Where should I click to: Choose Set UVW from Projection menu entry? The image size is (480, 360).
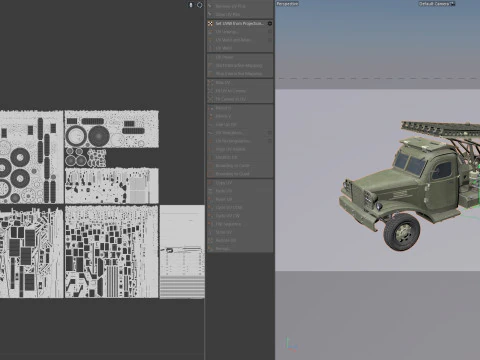pyautogui.click(x=239, y=24)
